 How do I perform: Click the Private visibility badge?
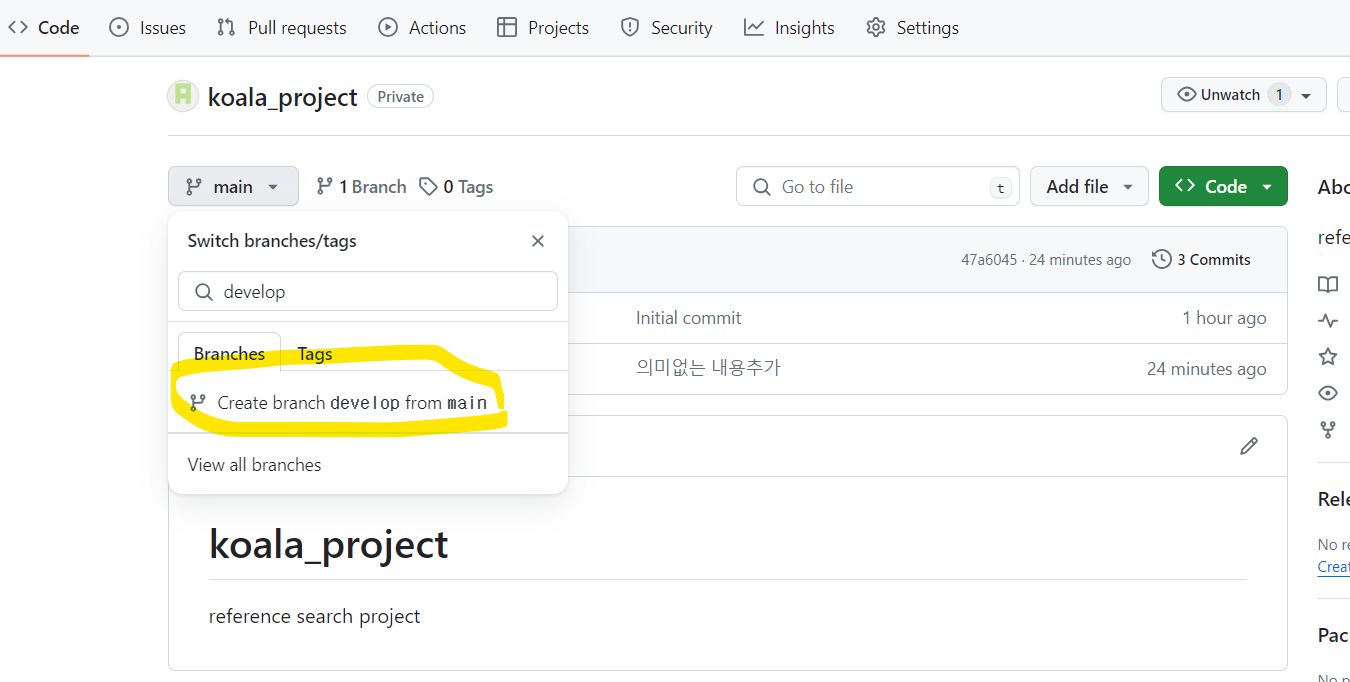point(400,97)
